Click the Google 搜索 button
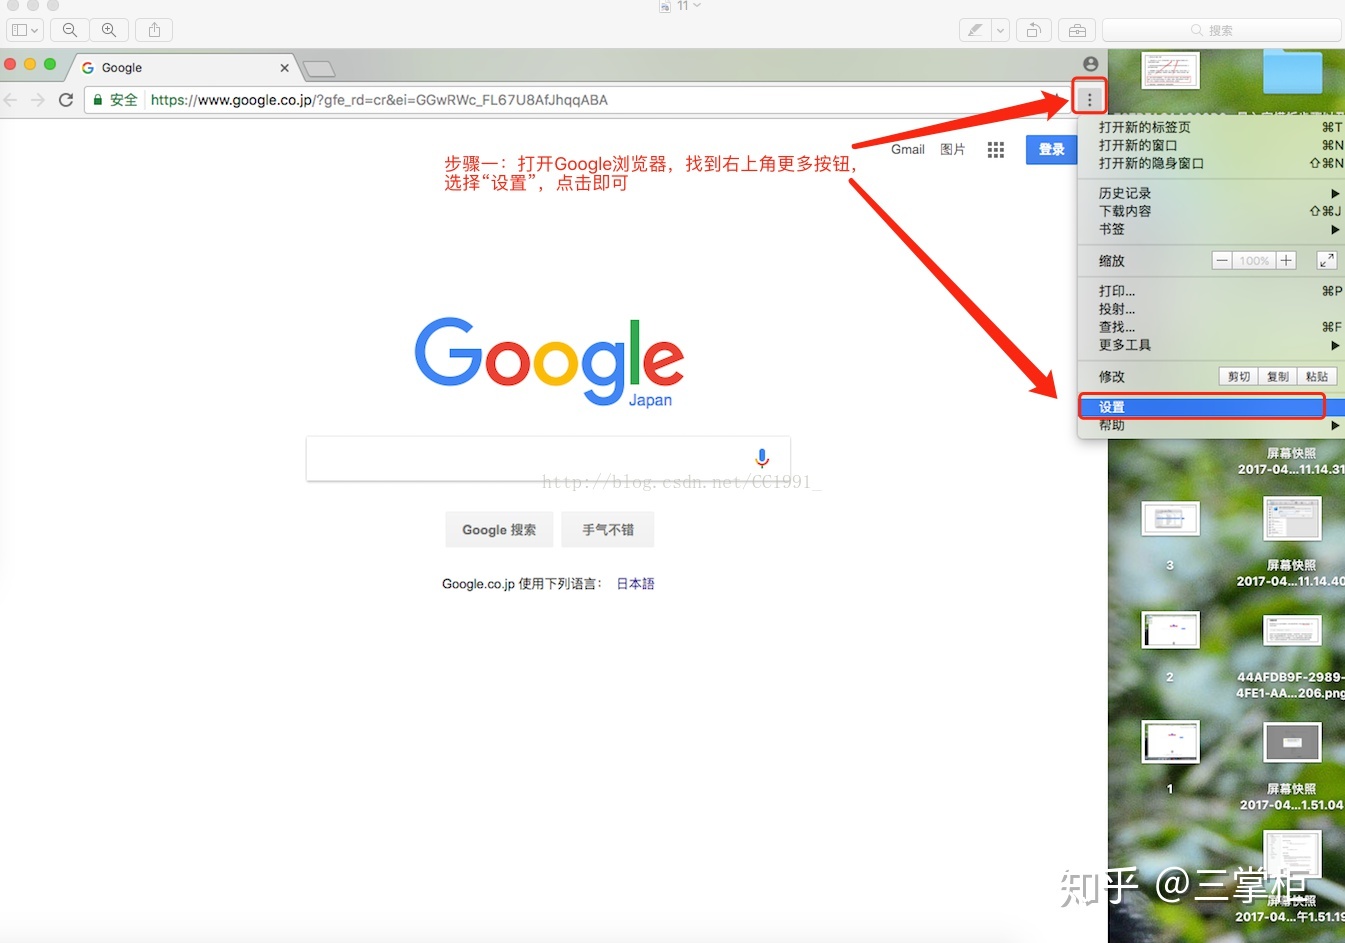 [x=499, y=530]
